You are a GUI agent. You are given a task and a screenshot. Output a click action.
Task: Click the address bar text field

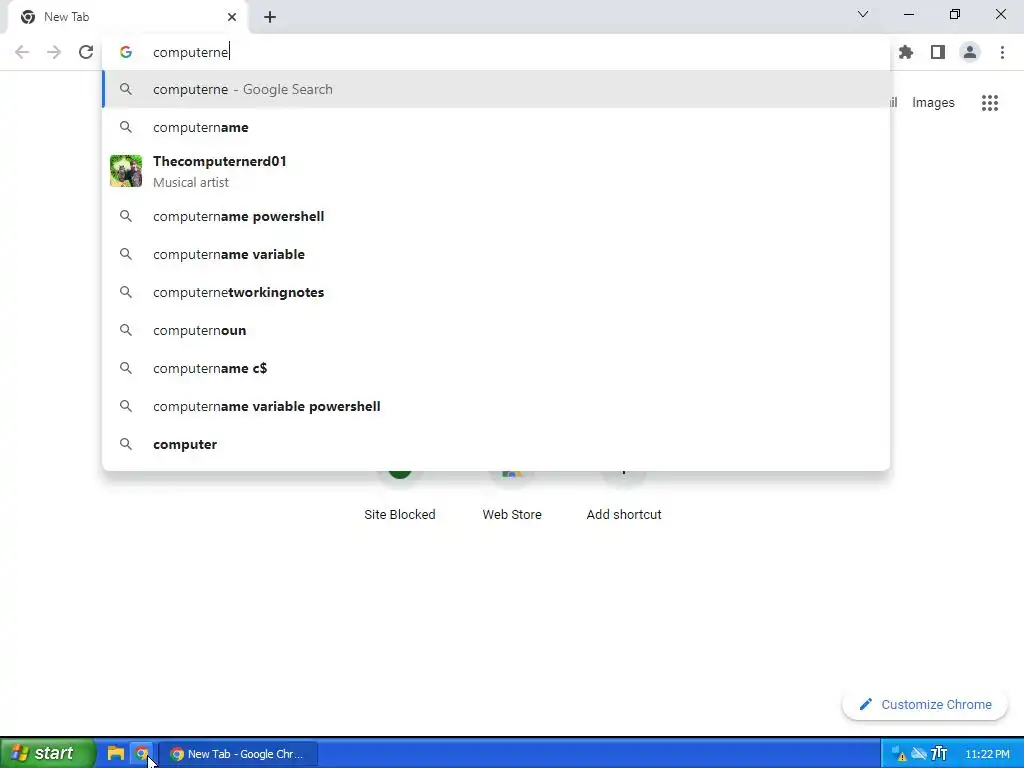(x=496, y=52)
